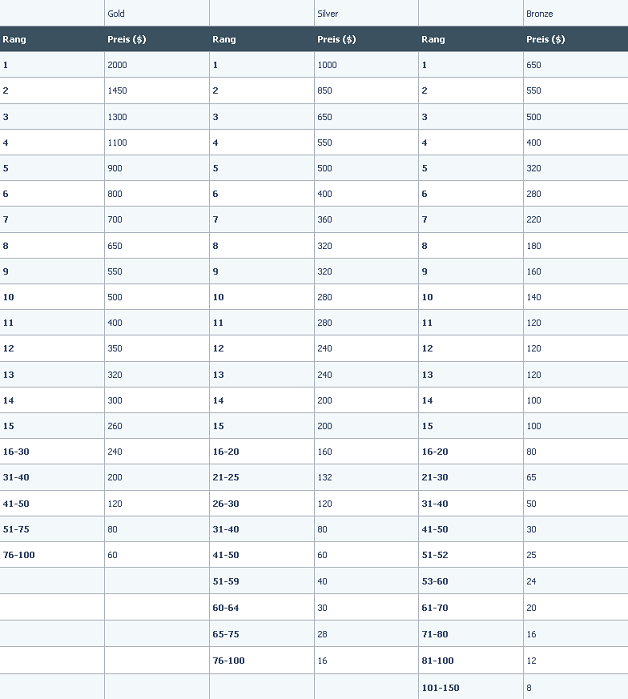This screenshot has height=699, width=628.
Task: Click the first Rang header in dark bar
Action: [14, 39]
